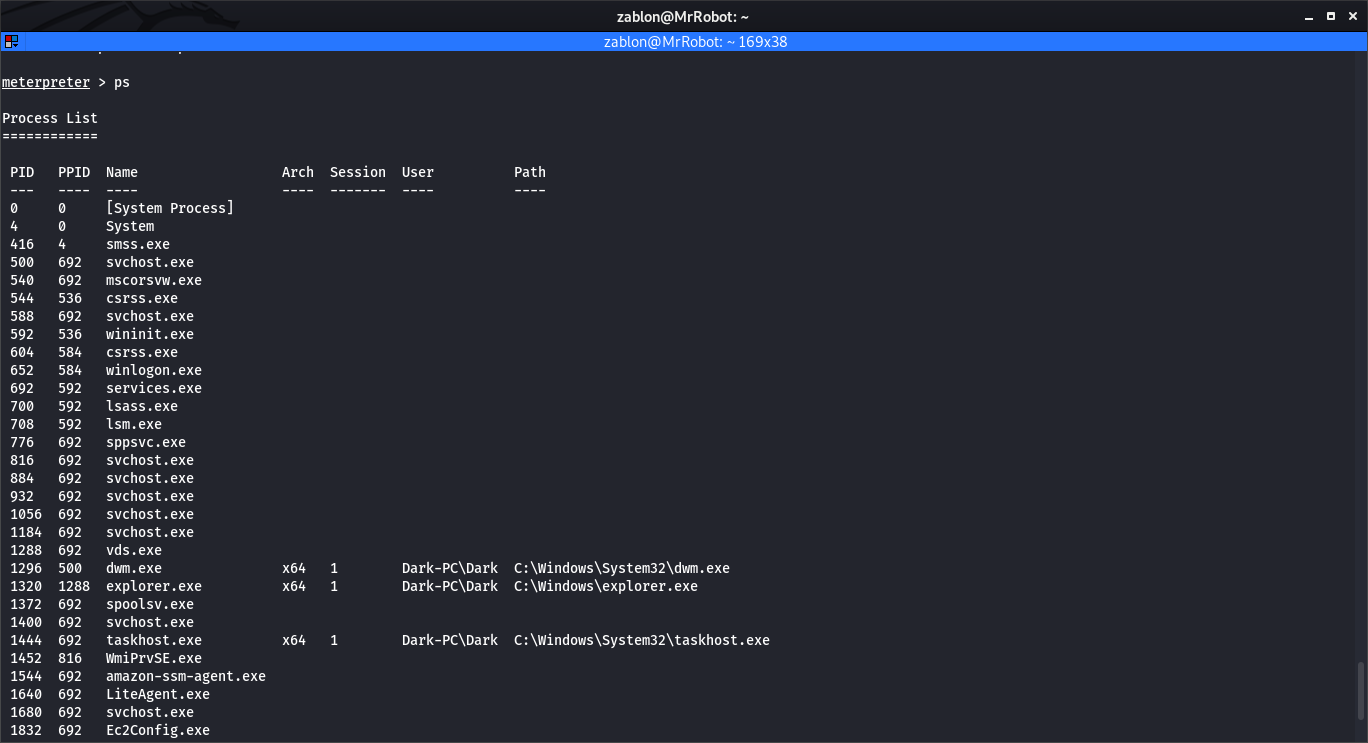This screenshot has width=1368, height=743.
Task: Click the underlined meterpreter prompt
Action: [x=46, y=82]
